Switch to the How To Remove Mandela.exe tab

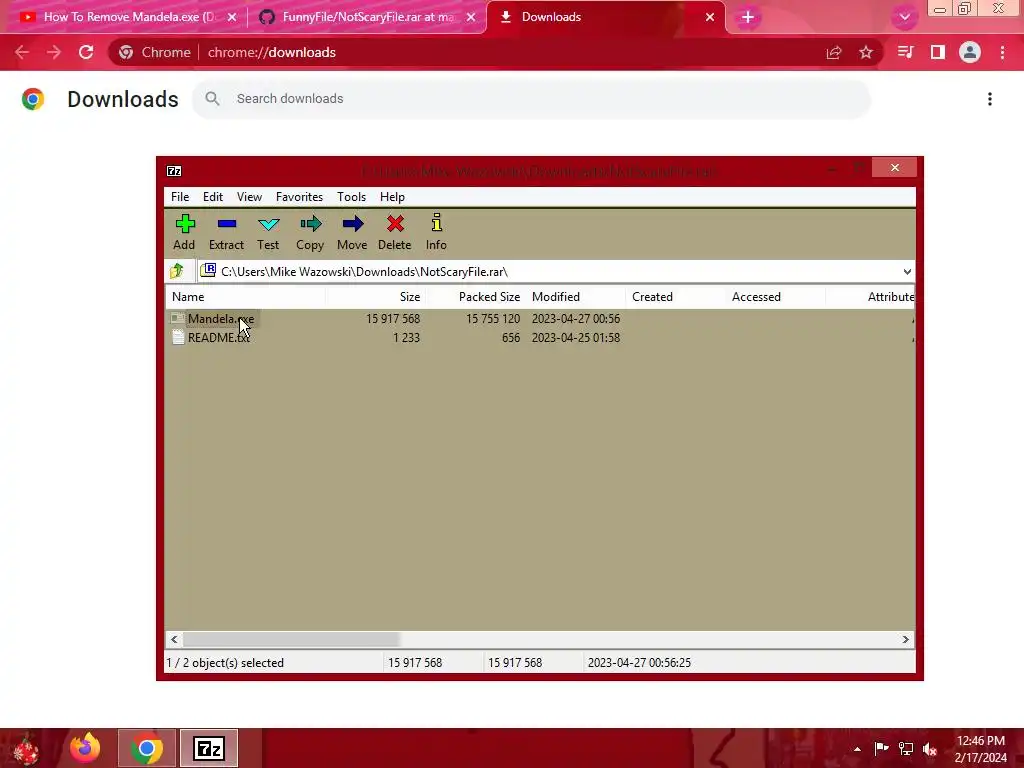click(x=128, y=17)
